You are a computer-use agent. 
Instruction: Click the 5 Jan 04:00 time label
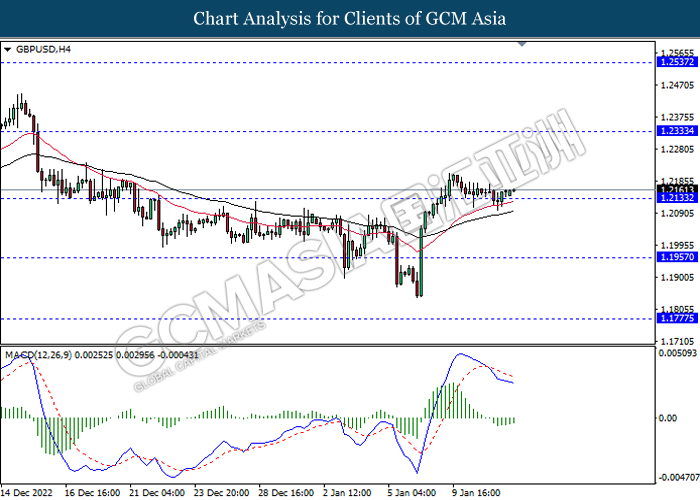coord(412,493)
